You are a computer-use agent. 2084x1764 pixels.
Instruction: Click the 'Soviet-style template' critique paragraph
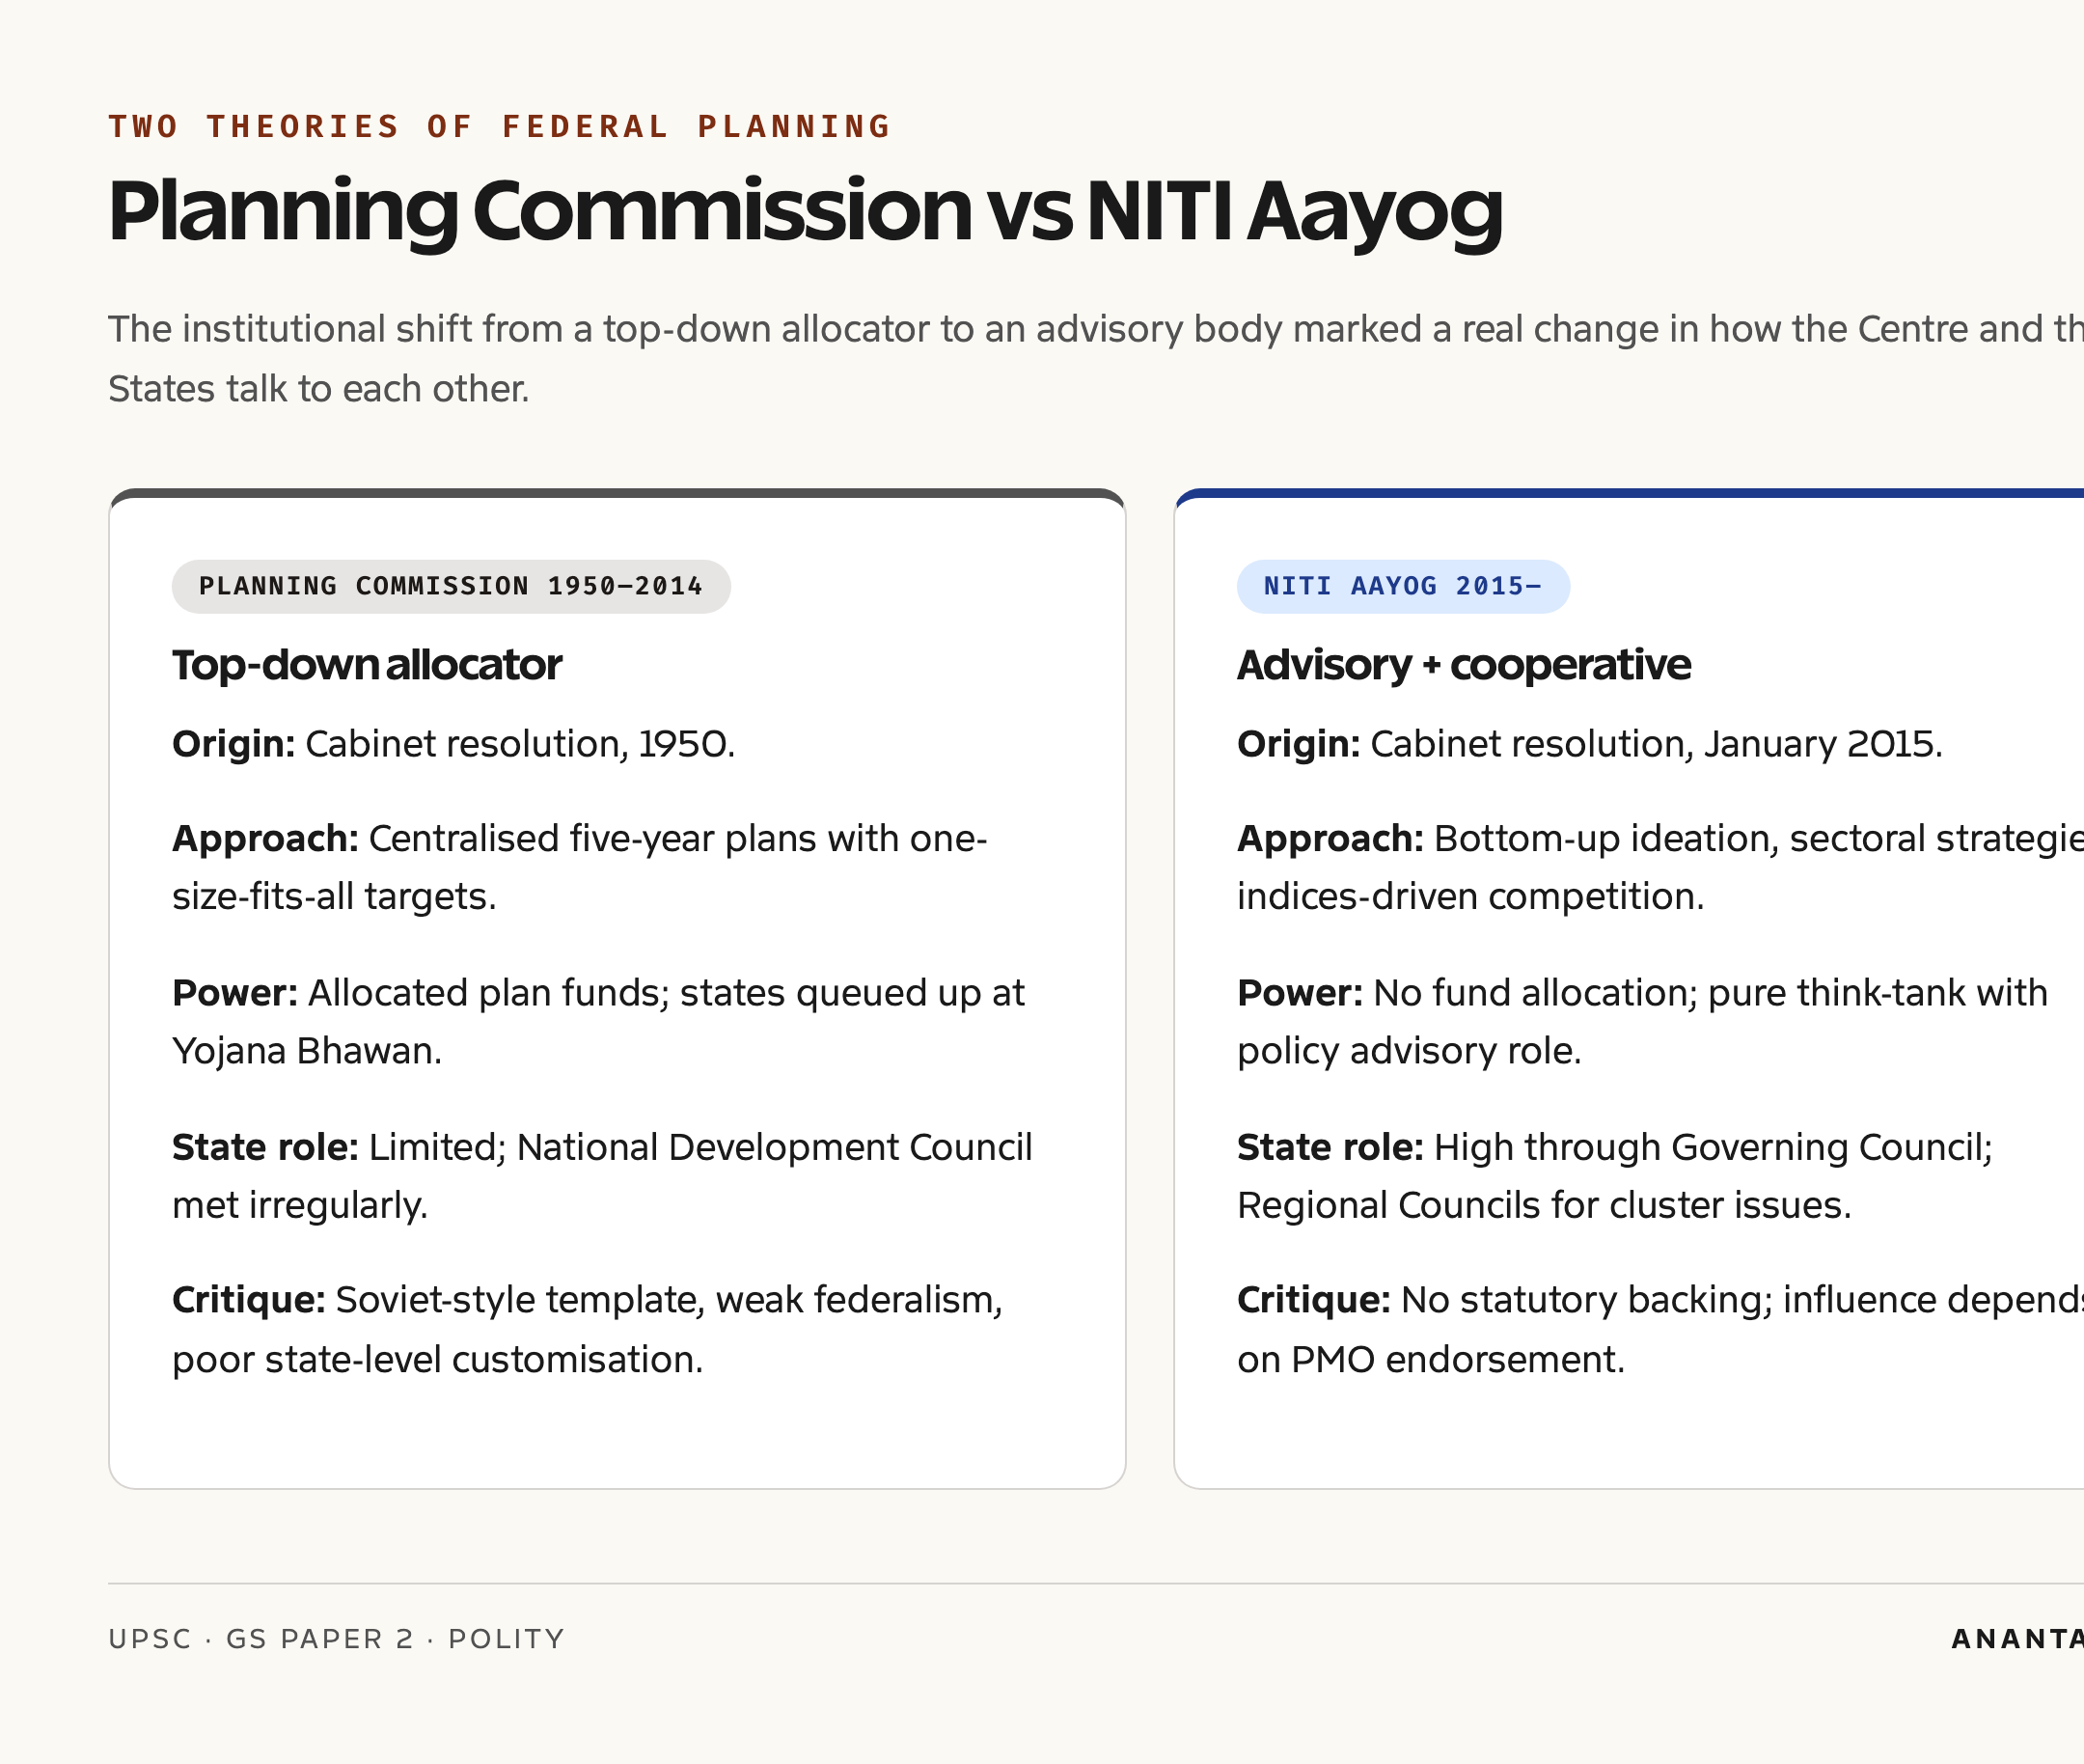coord(588,1329)
